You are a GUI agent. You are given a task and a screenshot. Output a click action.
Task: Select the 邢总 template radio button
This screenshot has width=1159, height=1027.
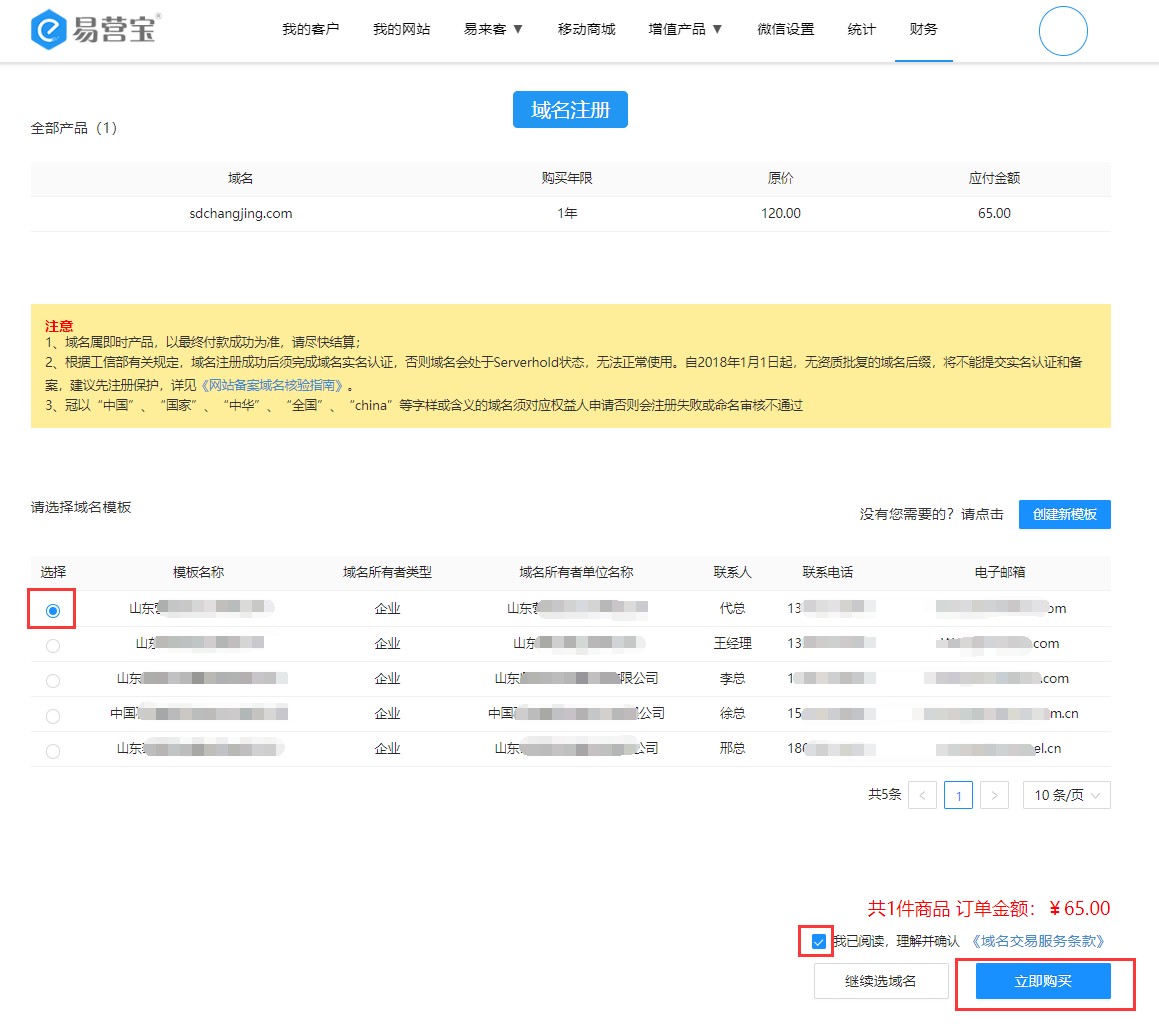coord(53,750)
